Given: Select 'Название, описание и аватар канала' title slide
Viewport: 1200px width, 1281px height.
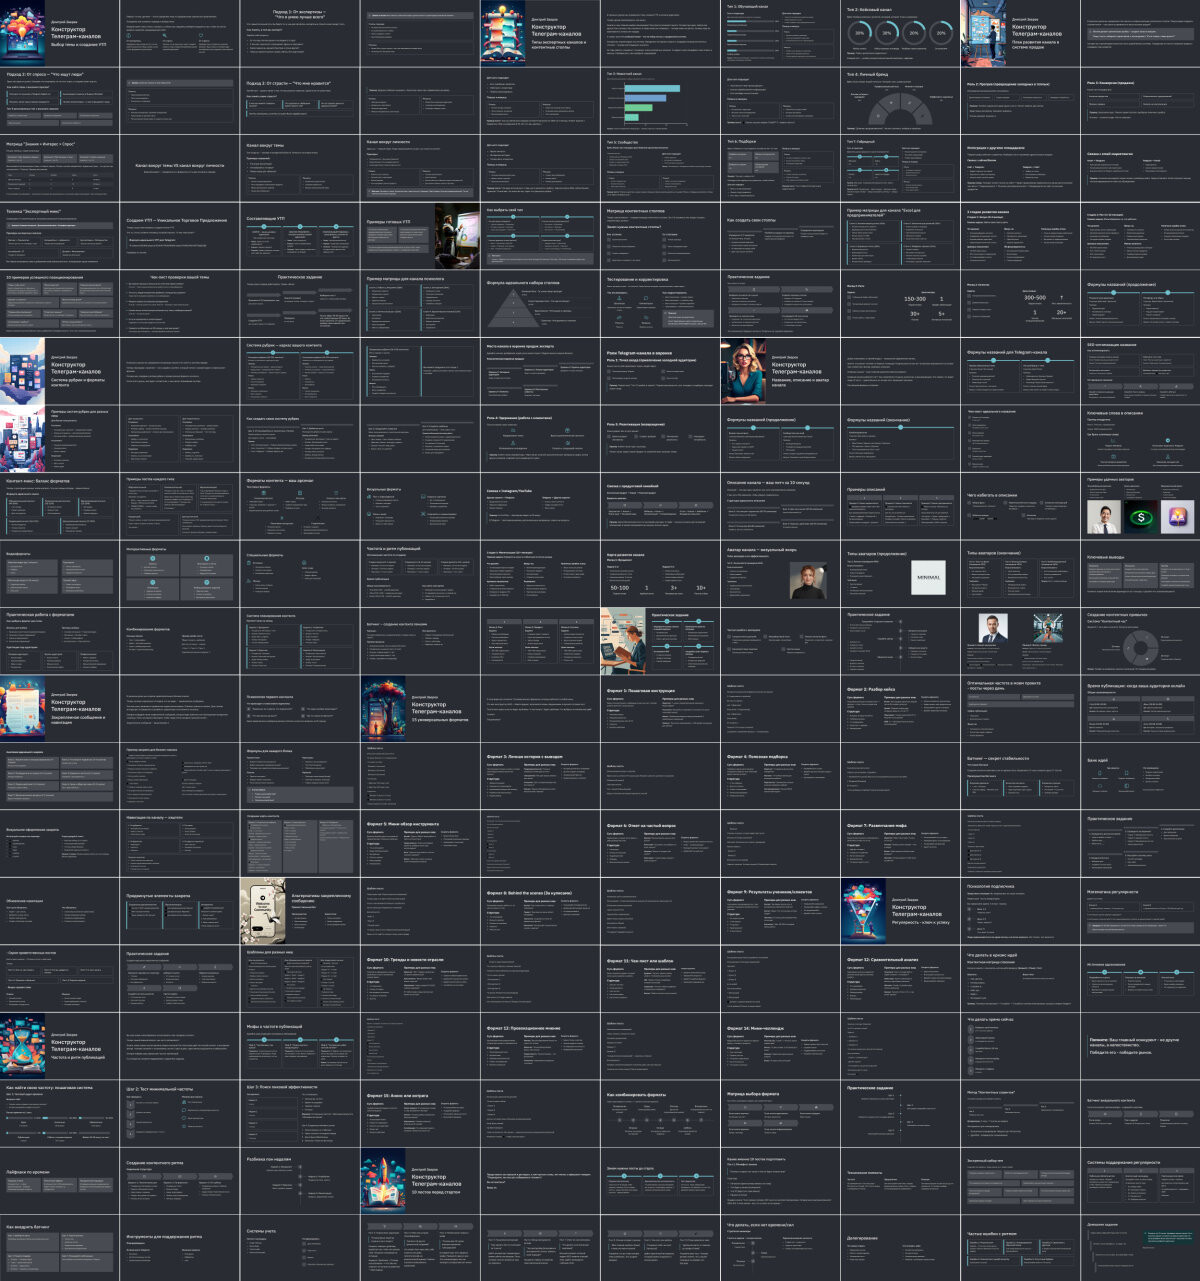Looking at the screenshot, I should [780, 371].
